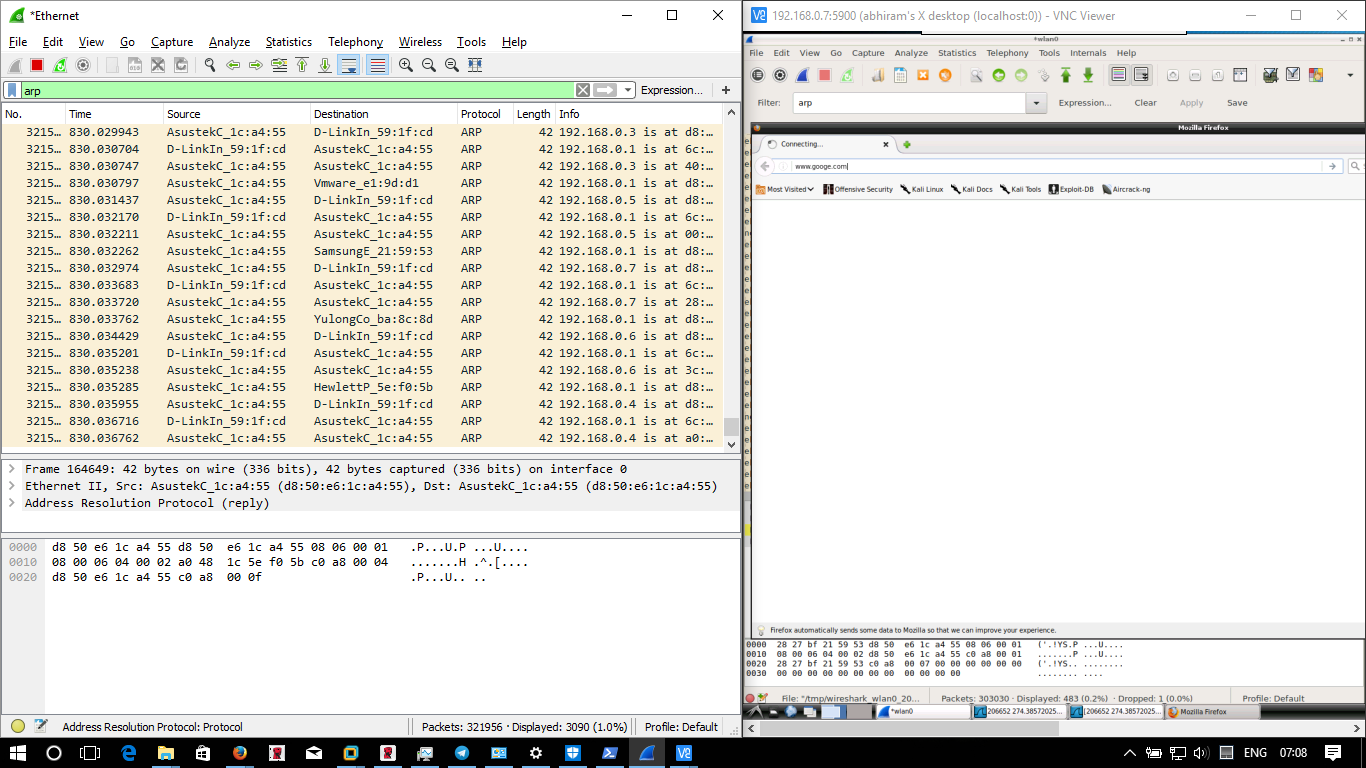Open the Wireless menu
Viewport: 1366px width, 768px height.
pos(420,42)
